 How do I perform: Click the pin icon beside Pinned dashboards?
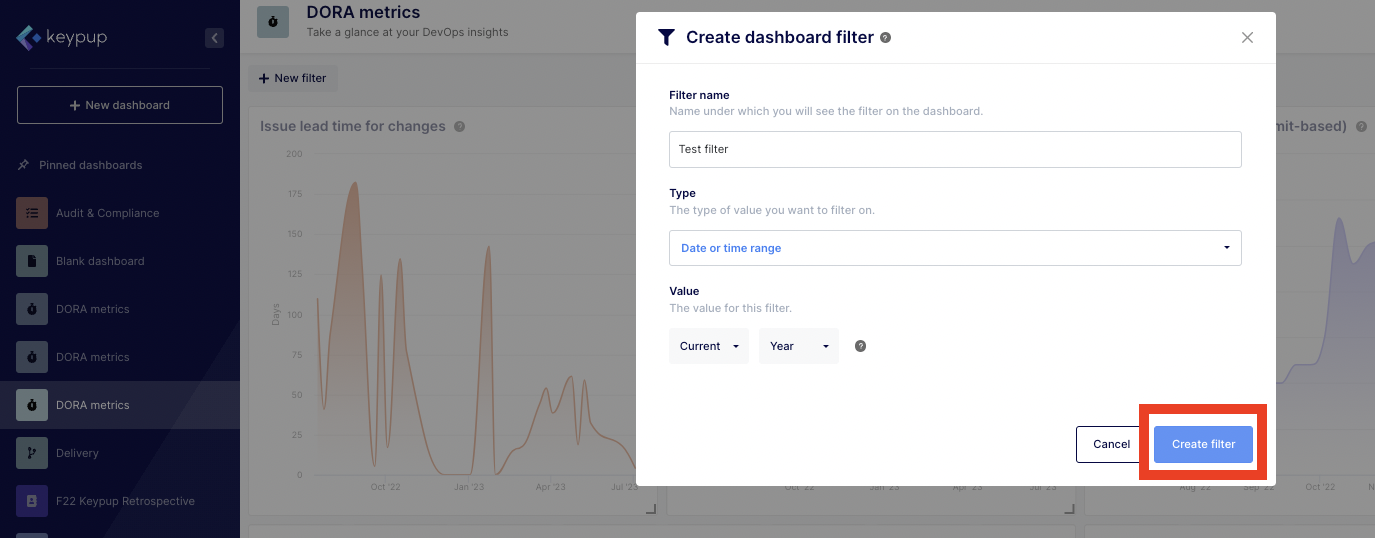point(24,165)
